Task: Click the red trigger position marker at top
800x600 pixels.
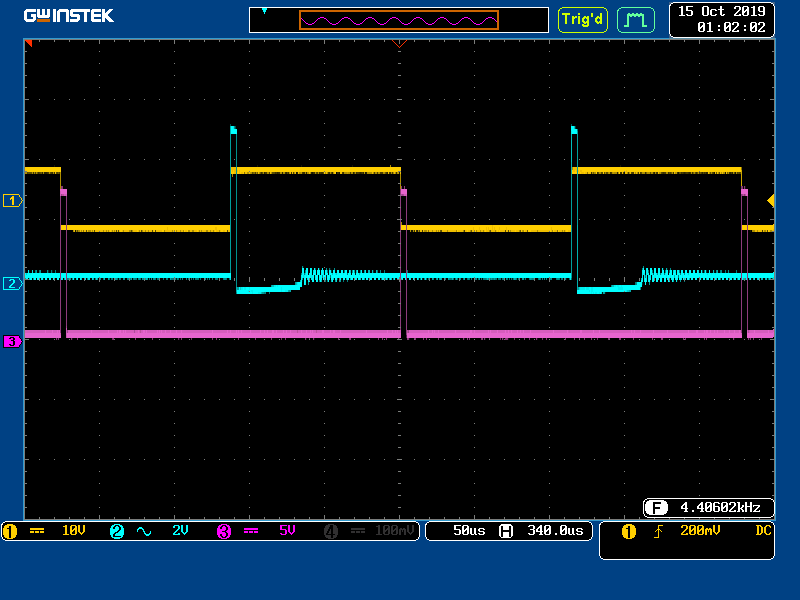Action: tap(399, 44)
